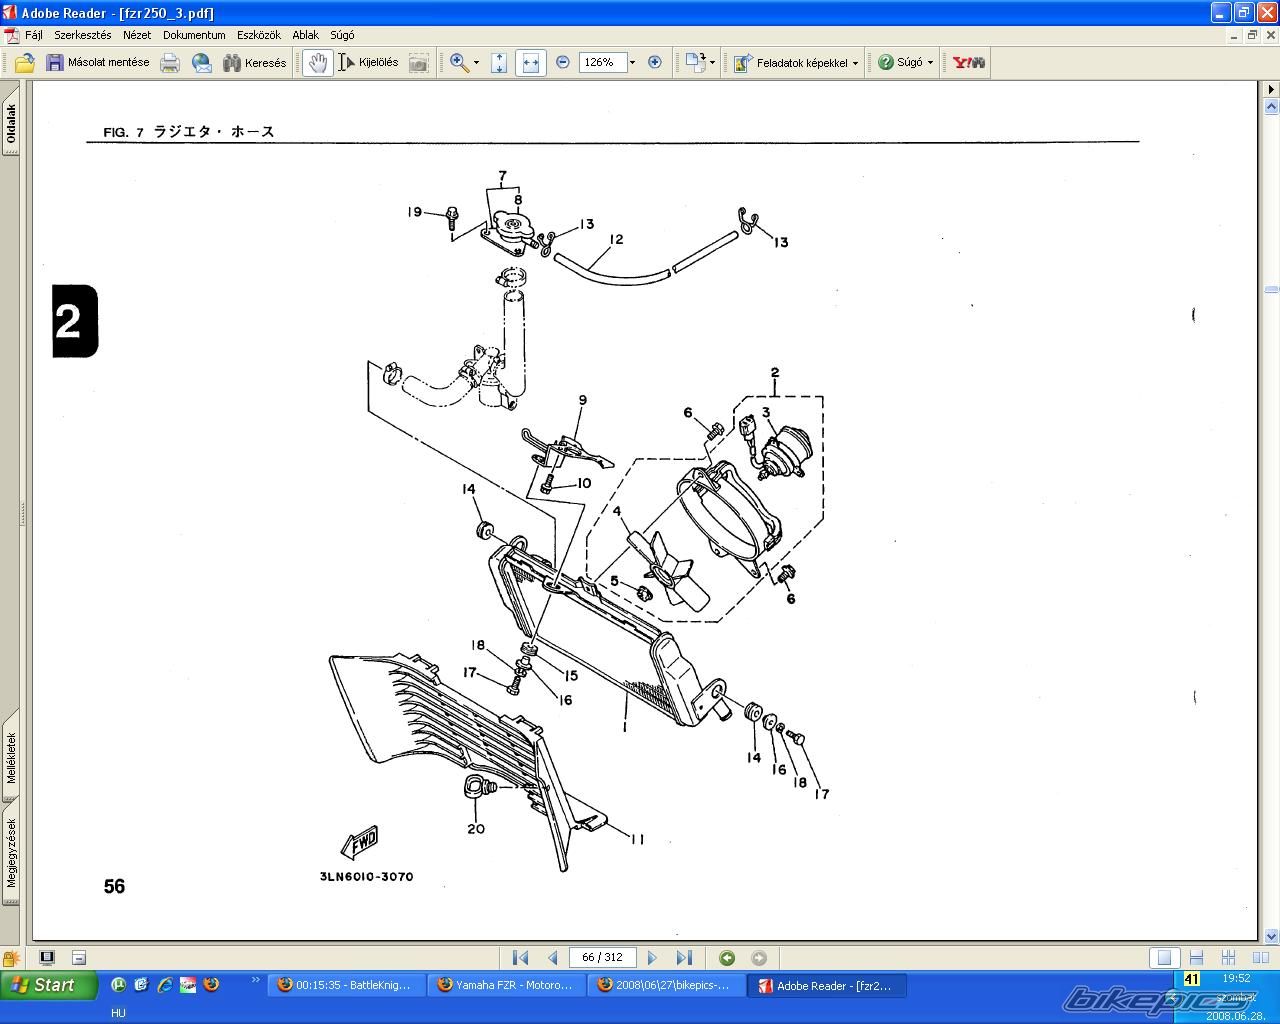Switch to bikepics Firefox taskbar window

(666, 985)
